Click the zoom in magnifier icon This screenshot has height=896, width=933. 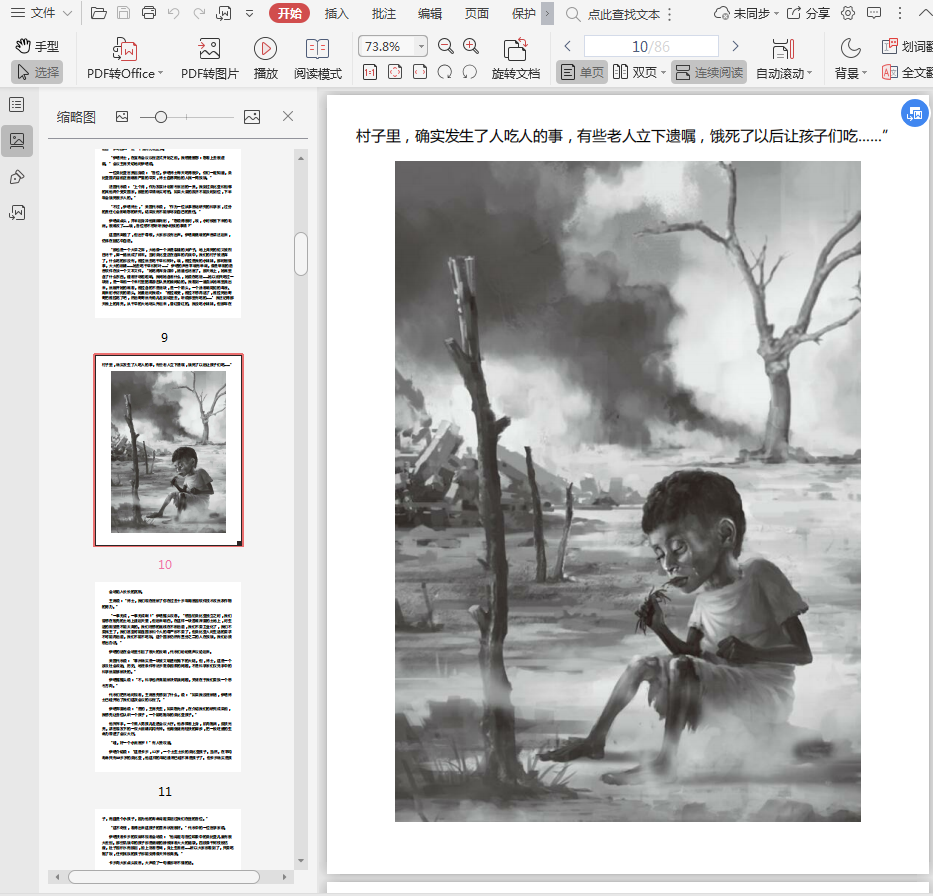471,46
